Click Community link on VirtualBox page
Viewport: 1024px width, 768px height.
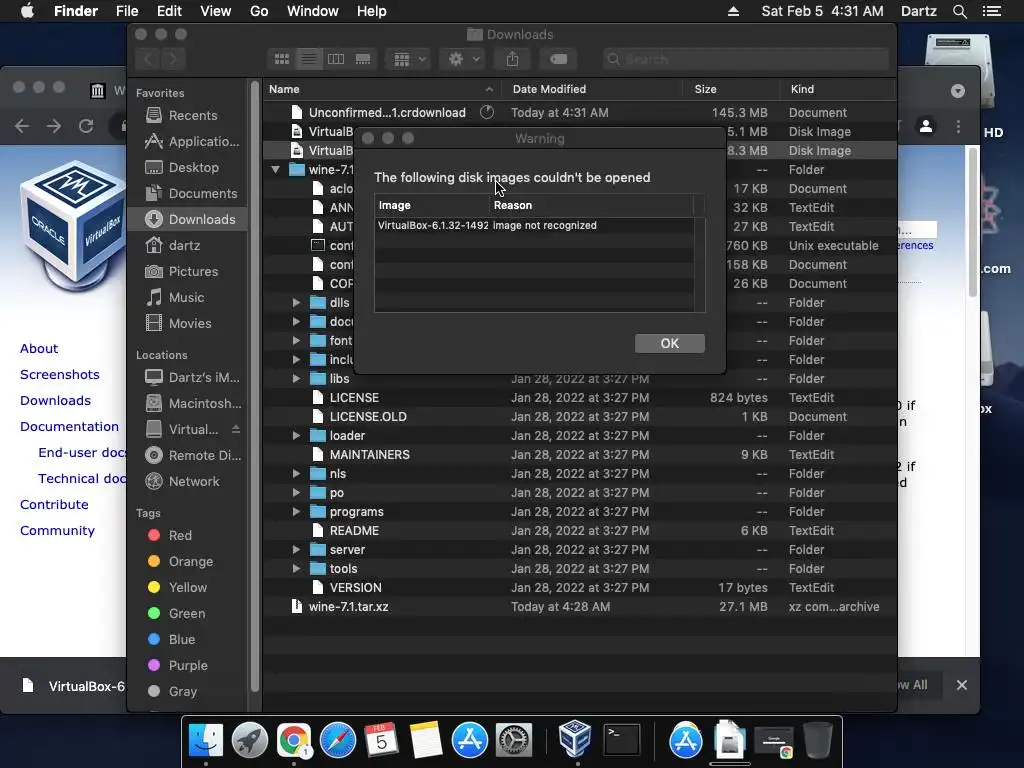click(x=57, y=531)
